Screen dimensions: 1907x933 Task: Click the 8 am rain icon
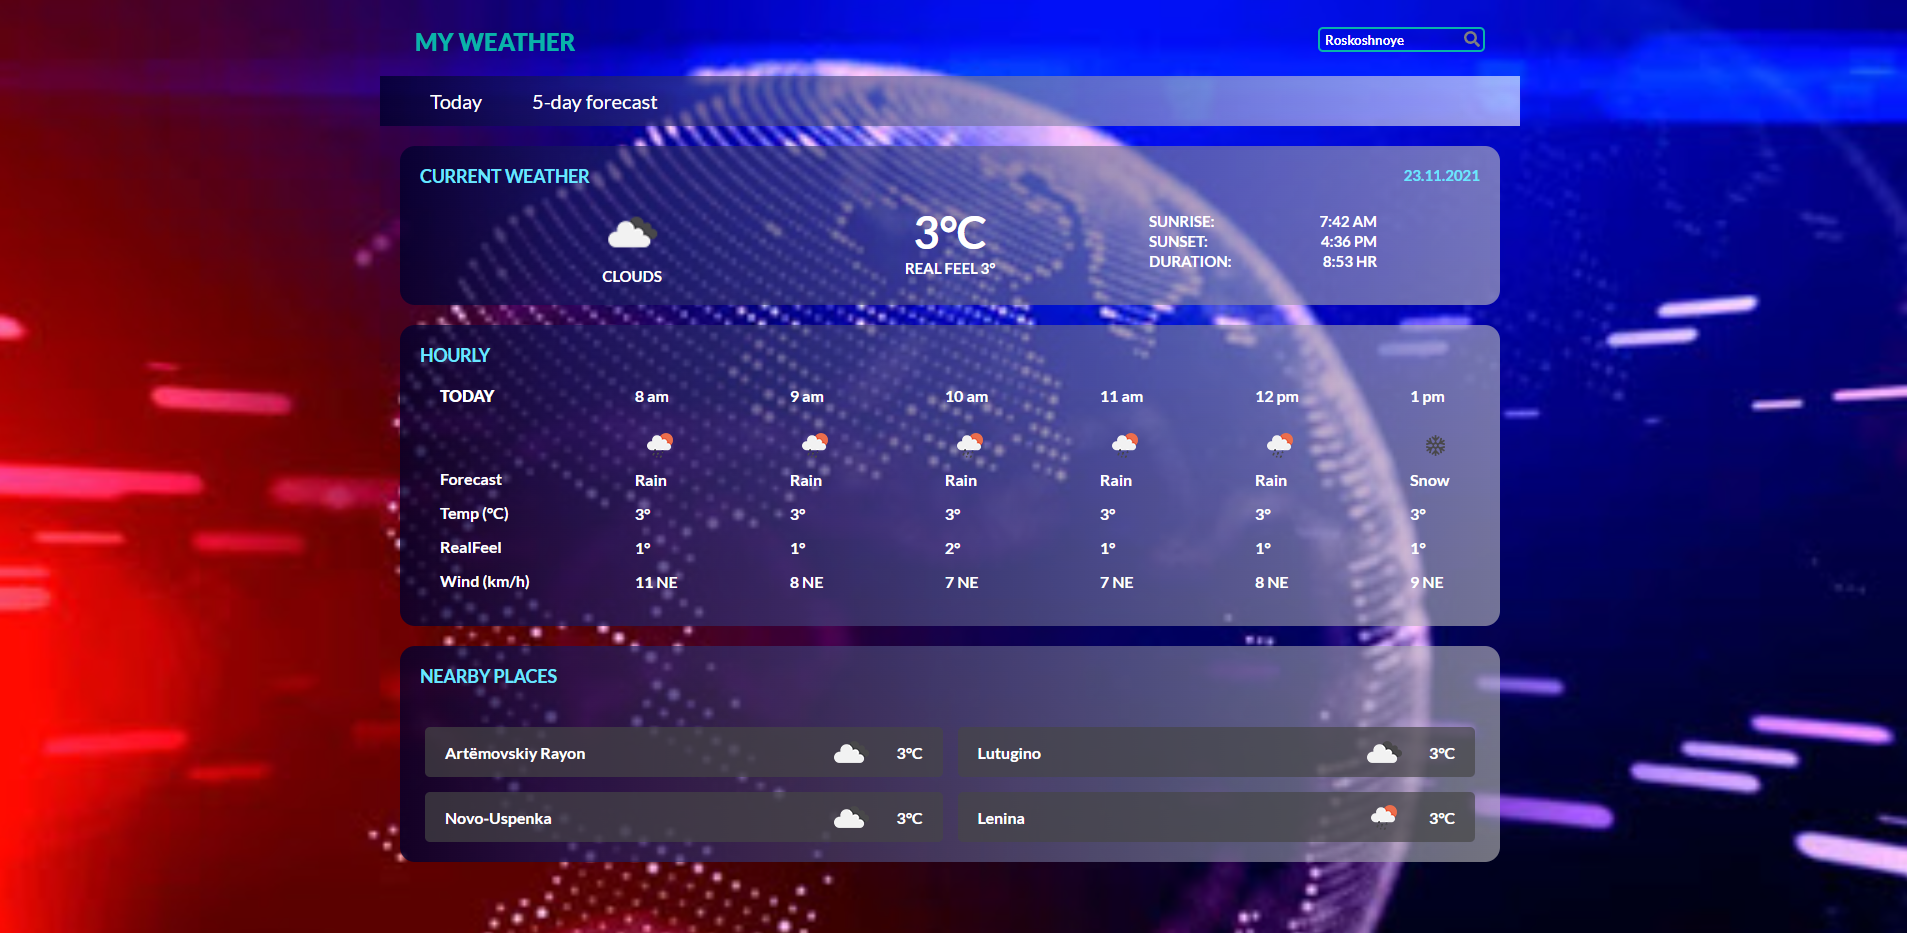(x=659, y=442)
